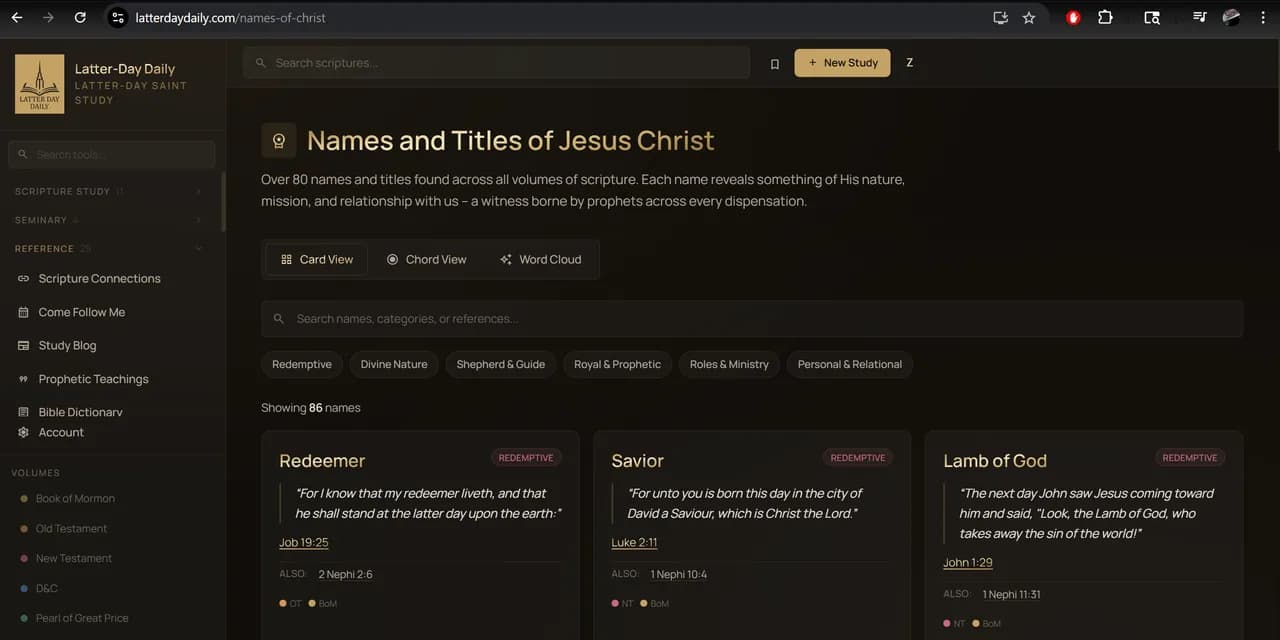Click the tab search toolbar icon
The width and height of the screenshot is (1280, 640).
pyautogui.click(x=1152, y=17)
